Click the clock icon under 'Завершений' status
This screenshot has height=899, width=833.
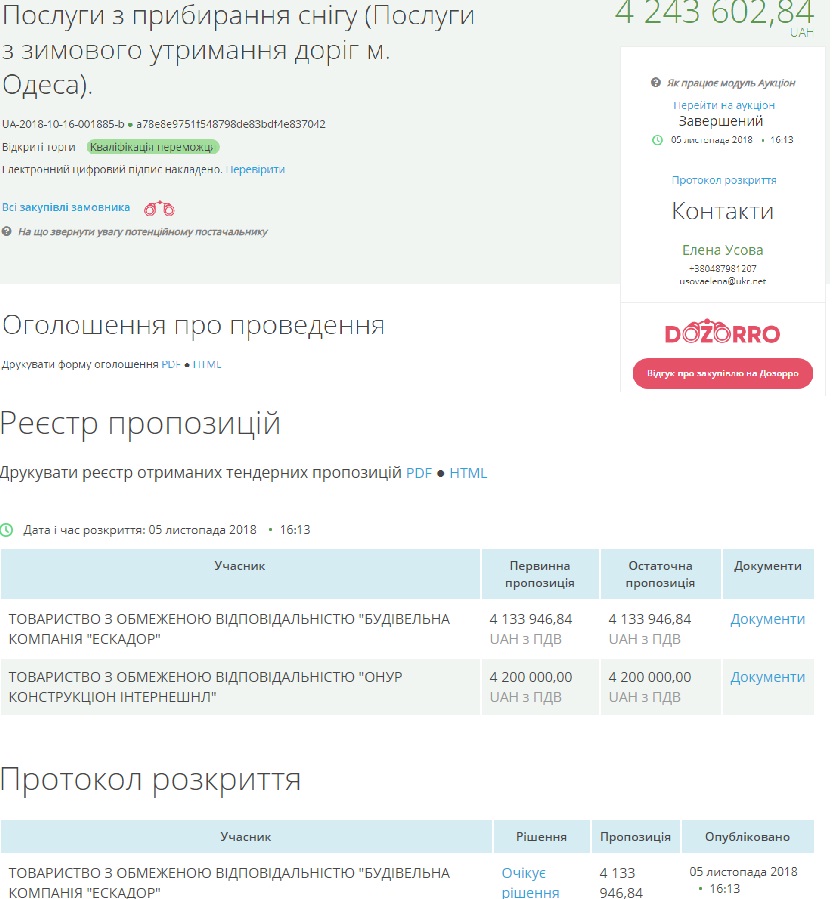coord(657,140)
